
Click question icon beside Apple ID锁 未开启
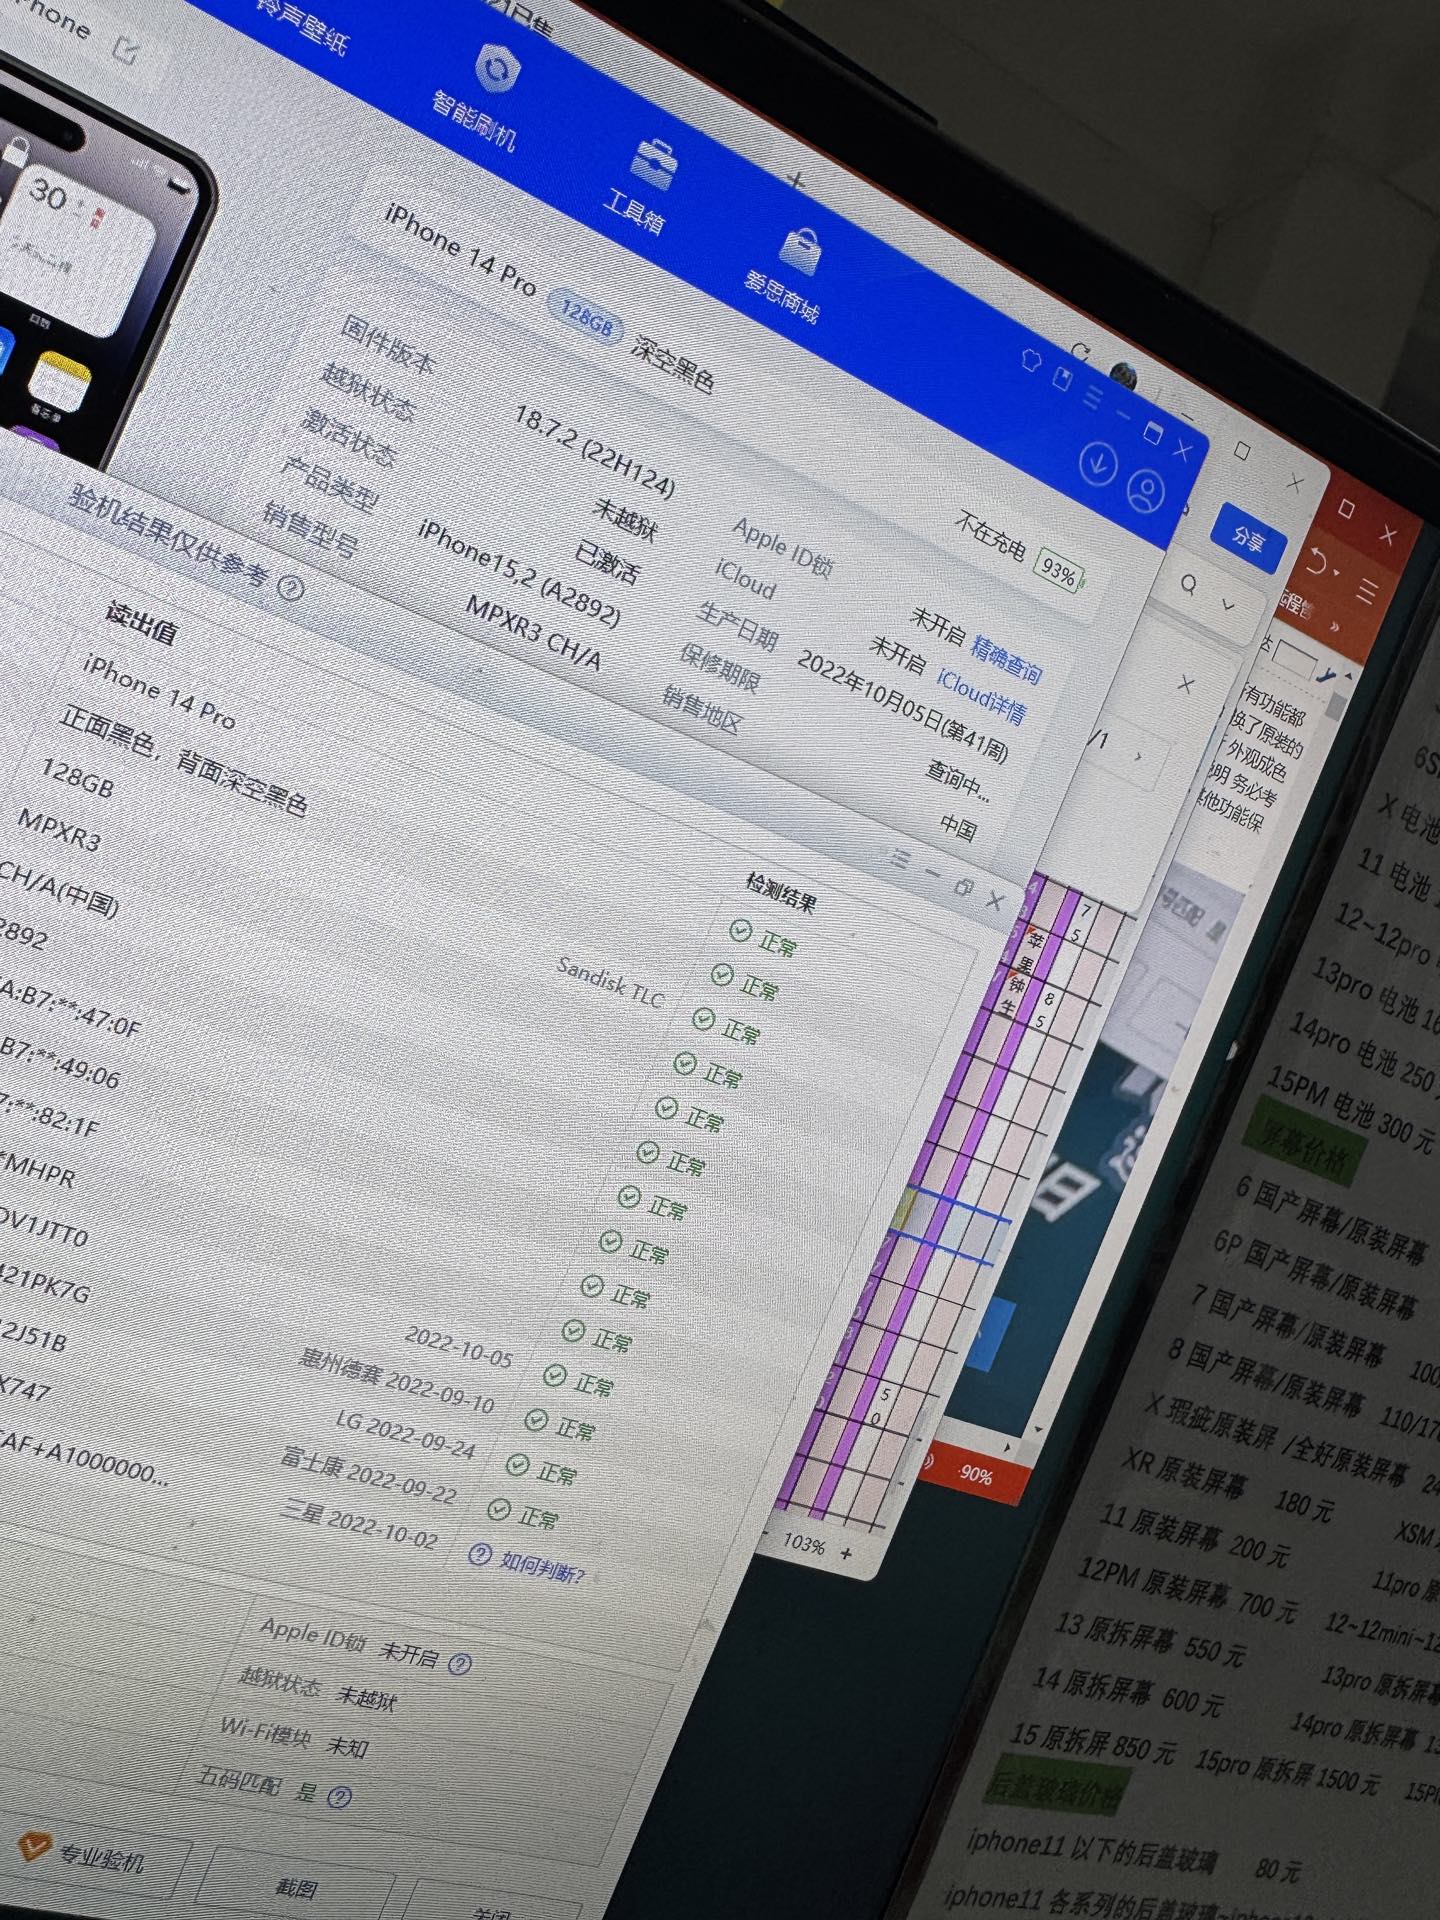point(459,1665)
